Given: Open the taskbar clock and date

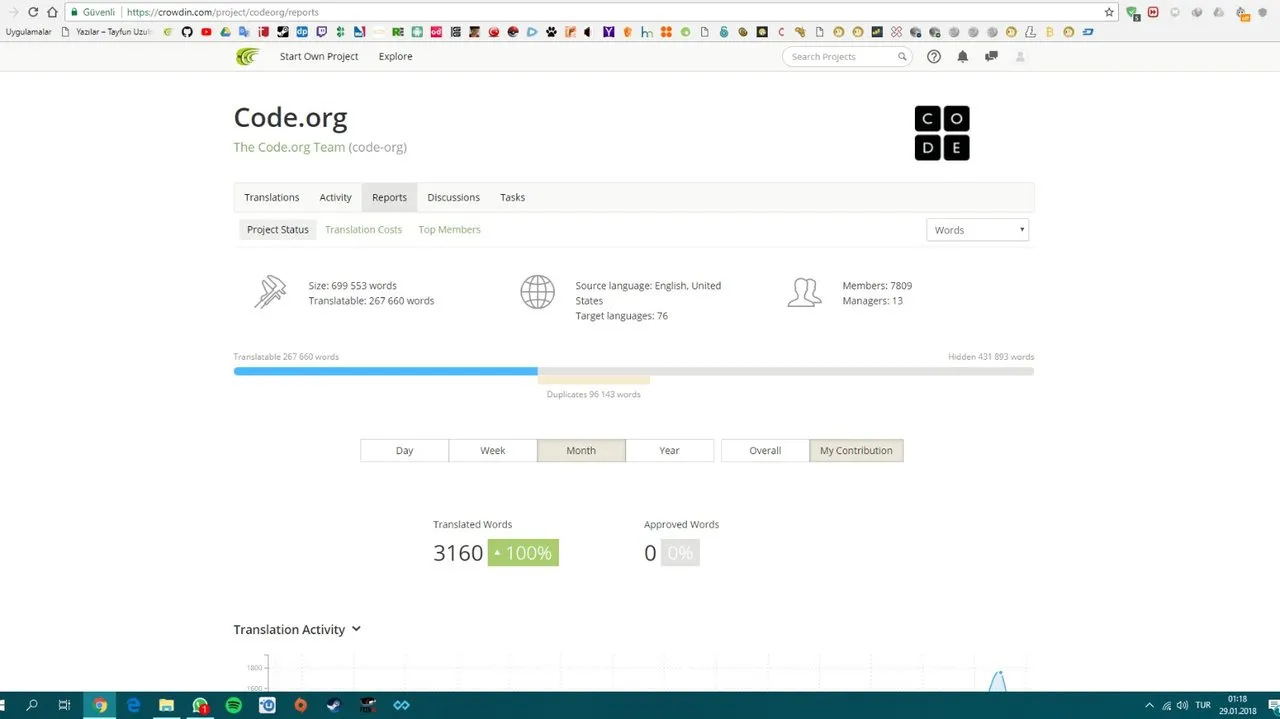Looking at the screenshot, I should coord(1237,705).
